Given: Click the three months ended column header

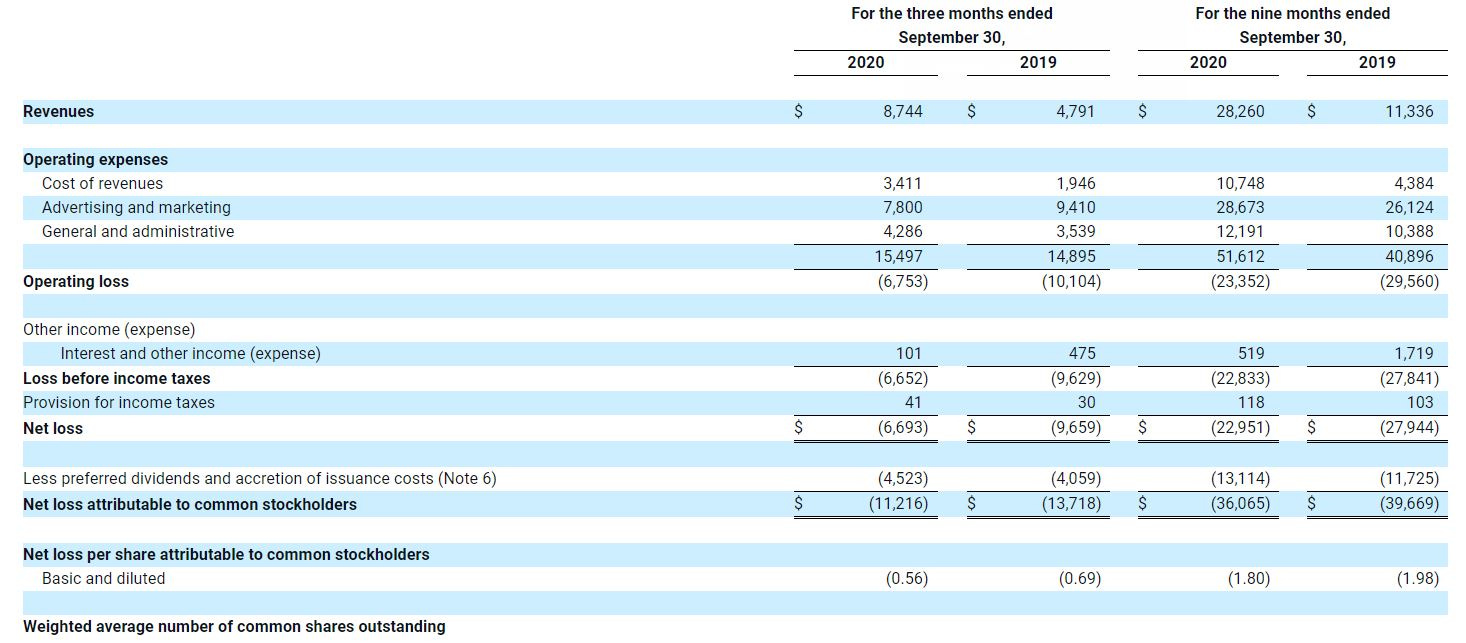Looking at the screenshot, I should tap(952, 25).
